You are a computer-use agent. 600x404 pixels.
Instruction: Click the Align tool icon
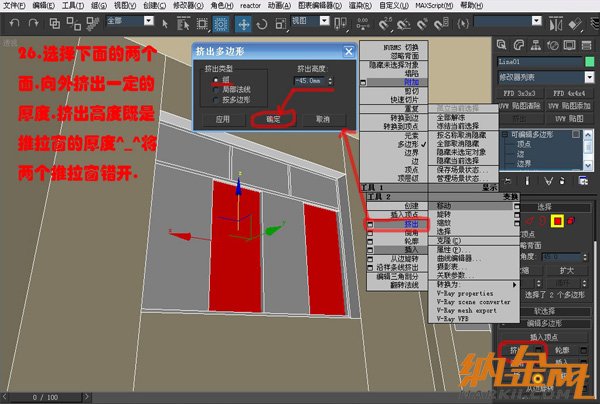[575, 24]
